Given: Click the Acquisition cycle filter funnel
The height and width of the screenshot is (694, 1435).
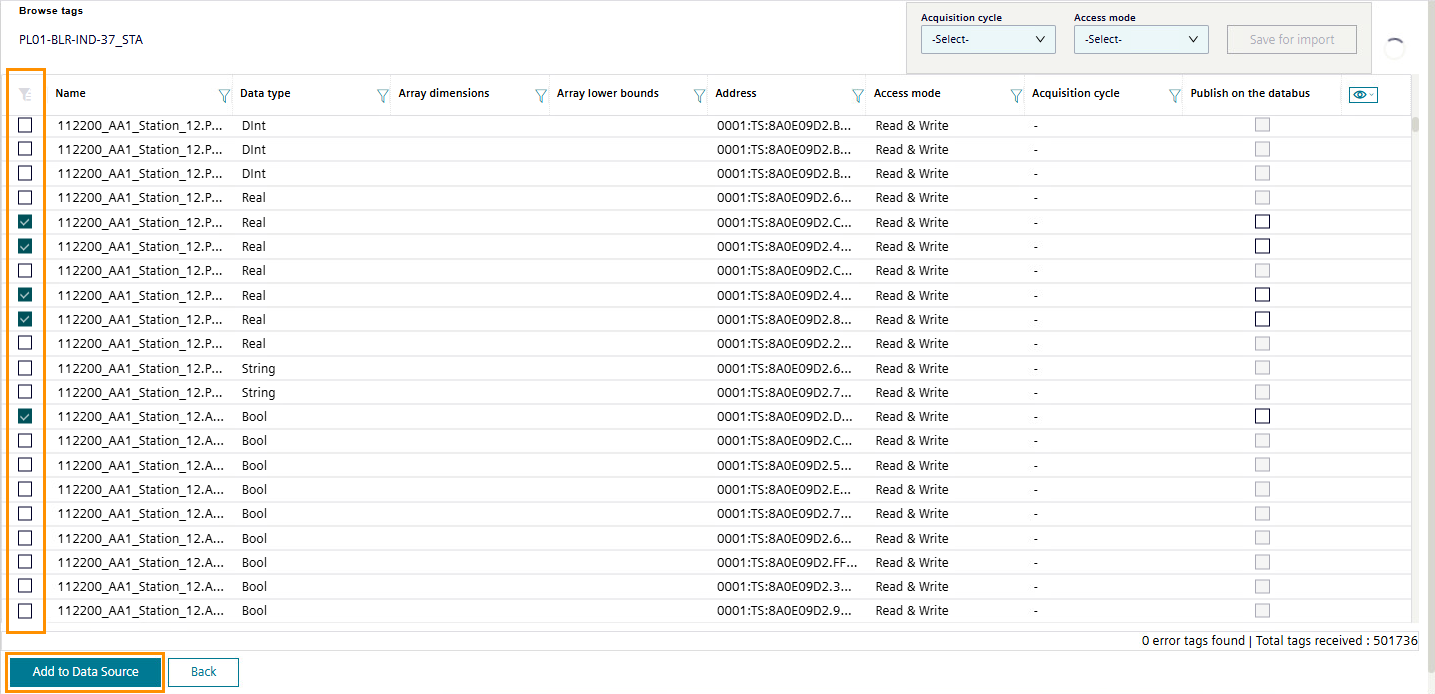Looking at the screenshot, I should coord(1173,94).
